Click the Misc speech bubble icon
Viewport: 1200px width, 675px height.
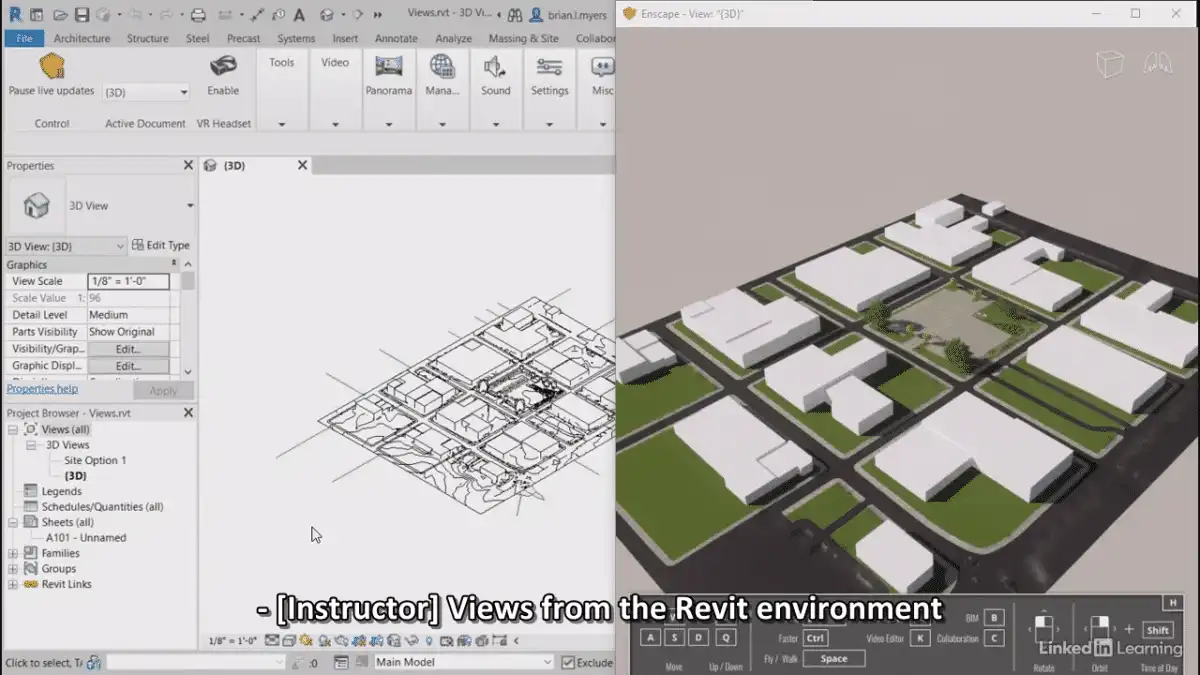point(602,66)
